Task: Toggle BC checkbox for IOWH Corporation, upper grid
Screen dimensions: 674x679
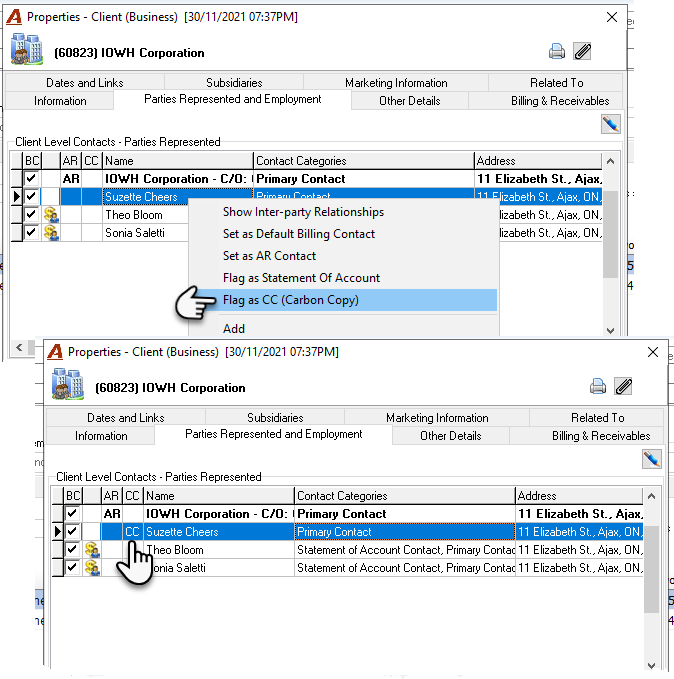Action: click(x=31, y=178)
